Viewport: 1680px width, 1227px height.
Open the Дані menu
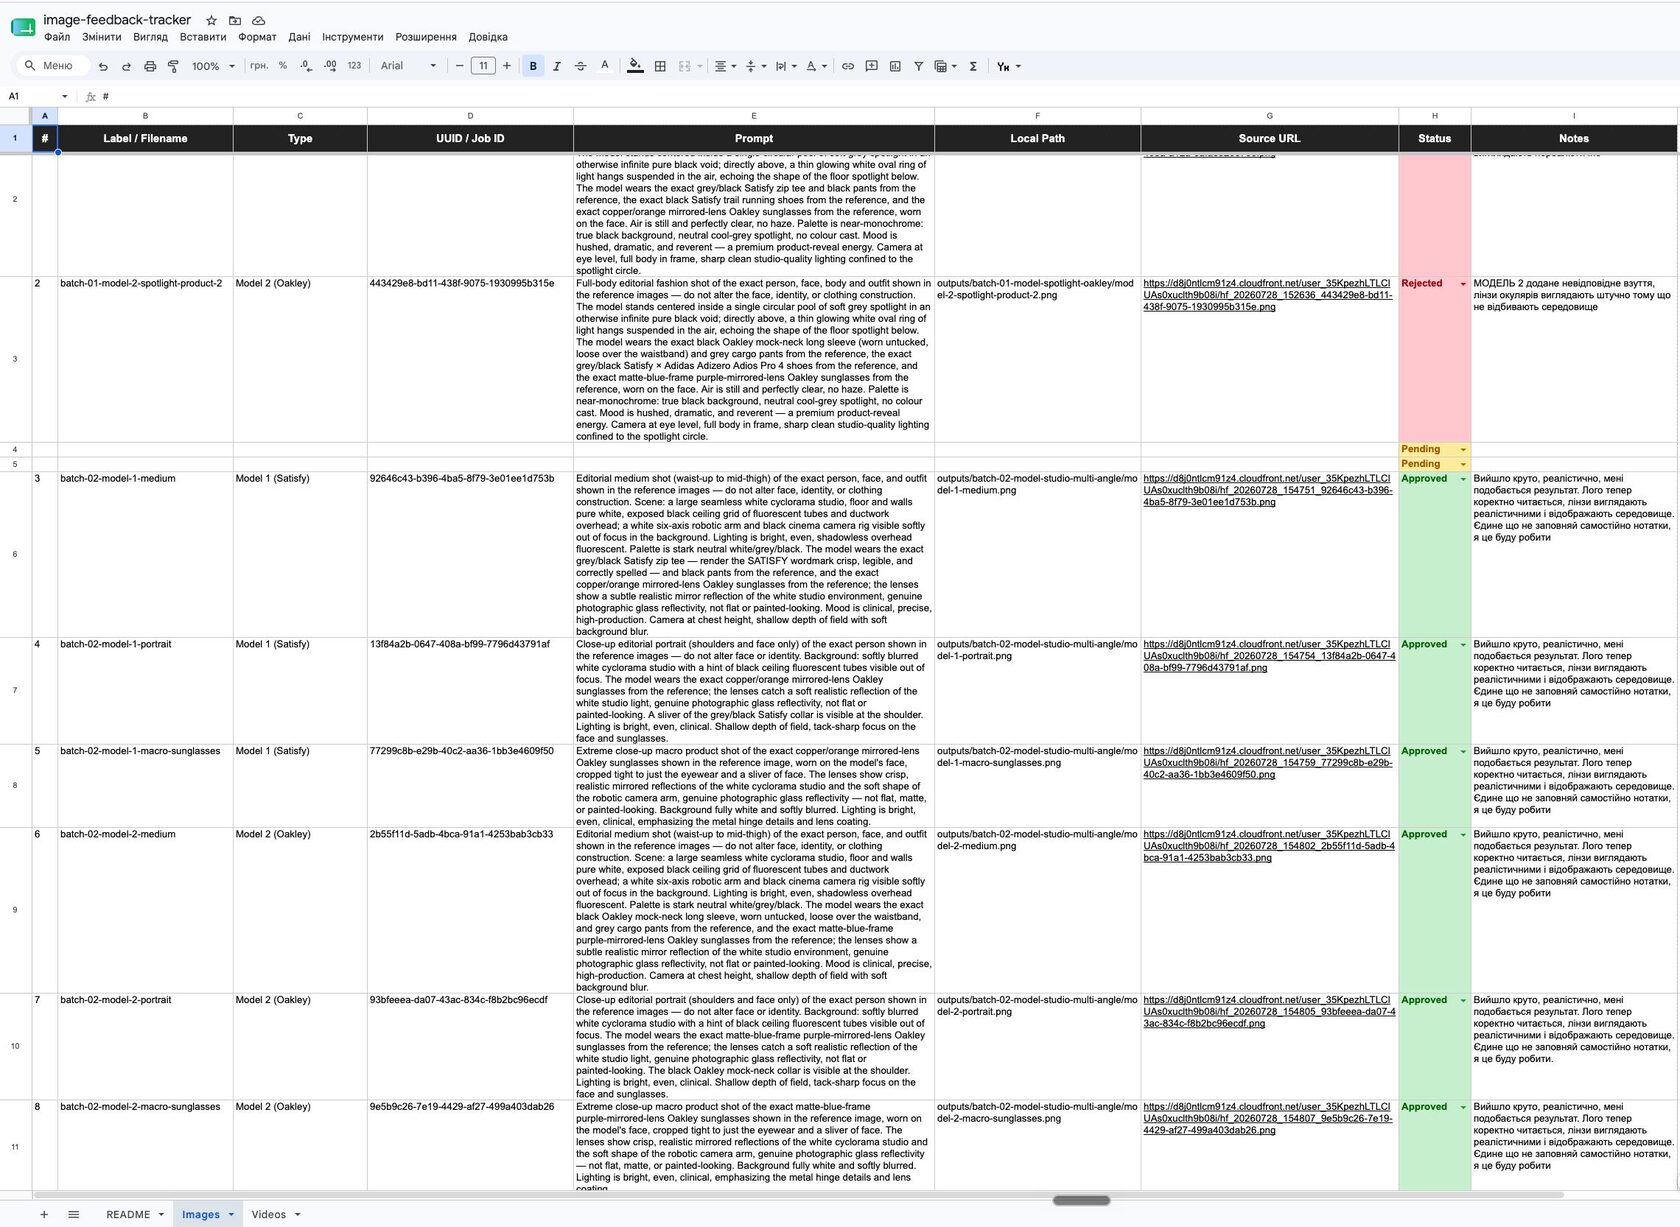(x=299, y=37)
